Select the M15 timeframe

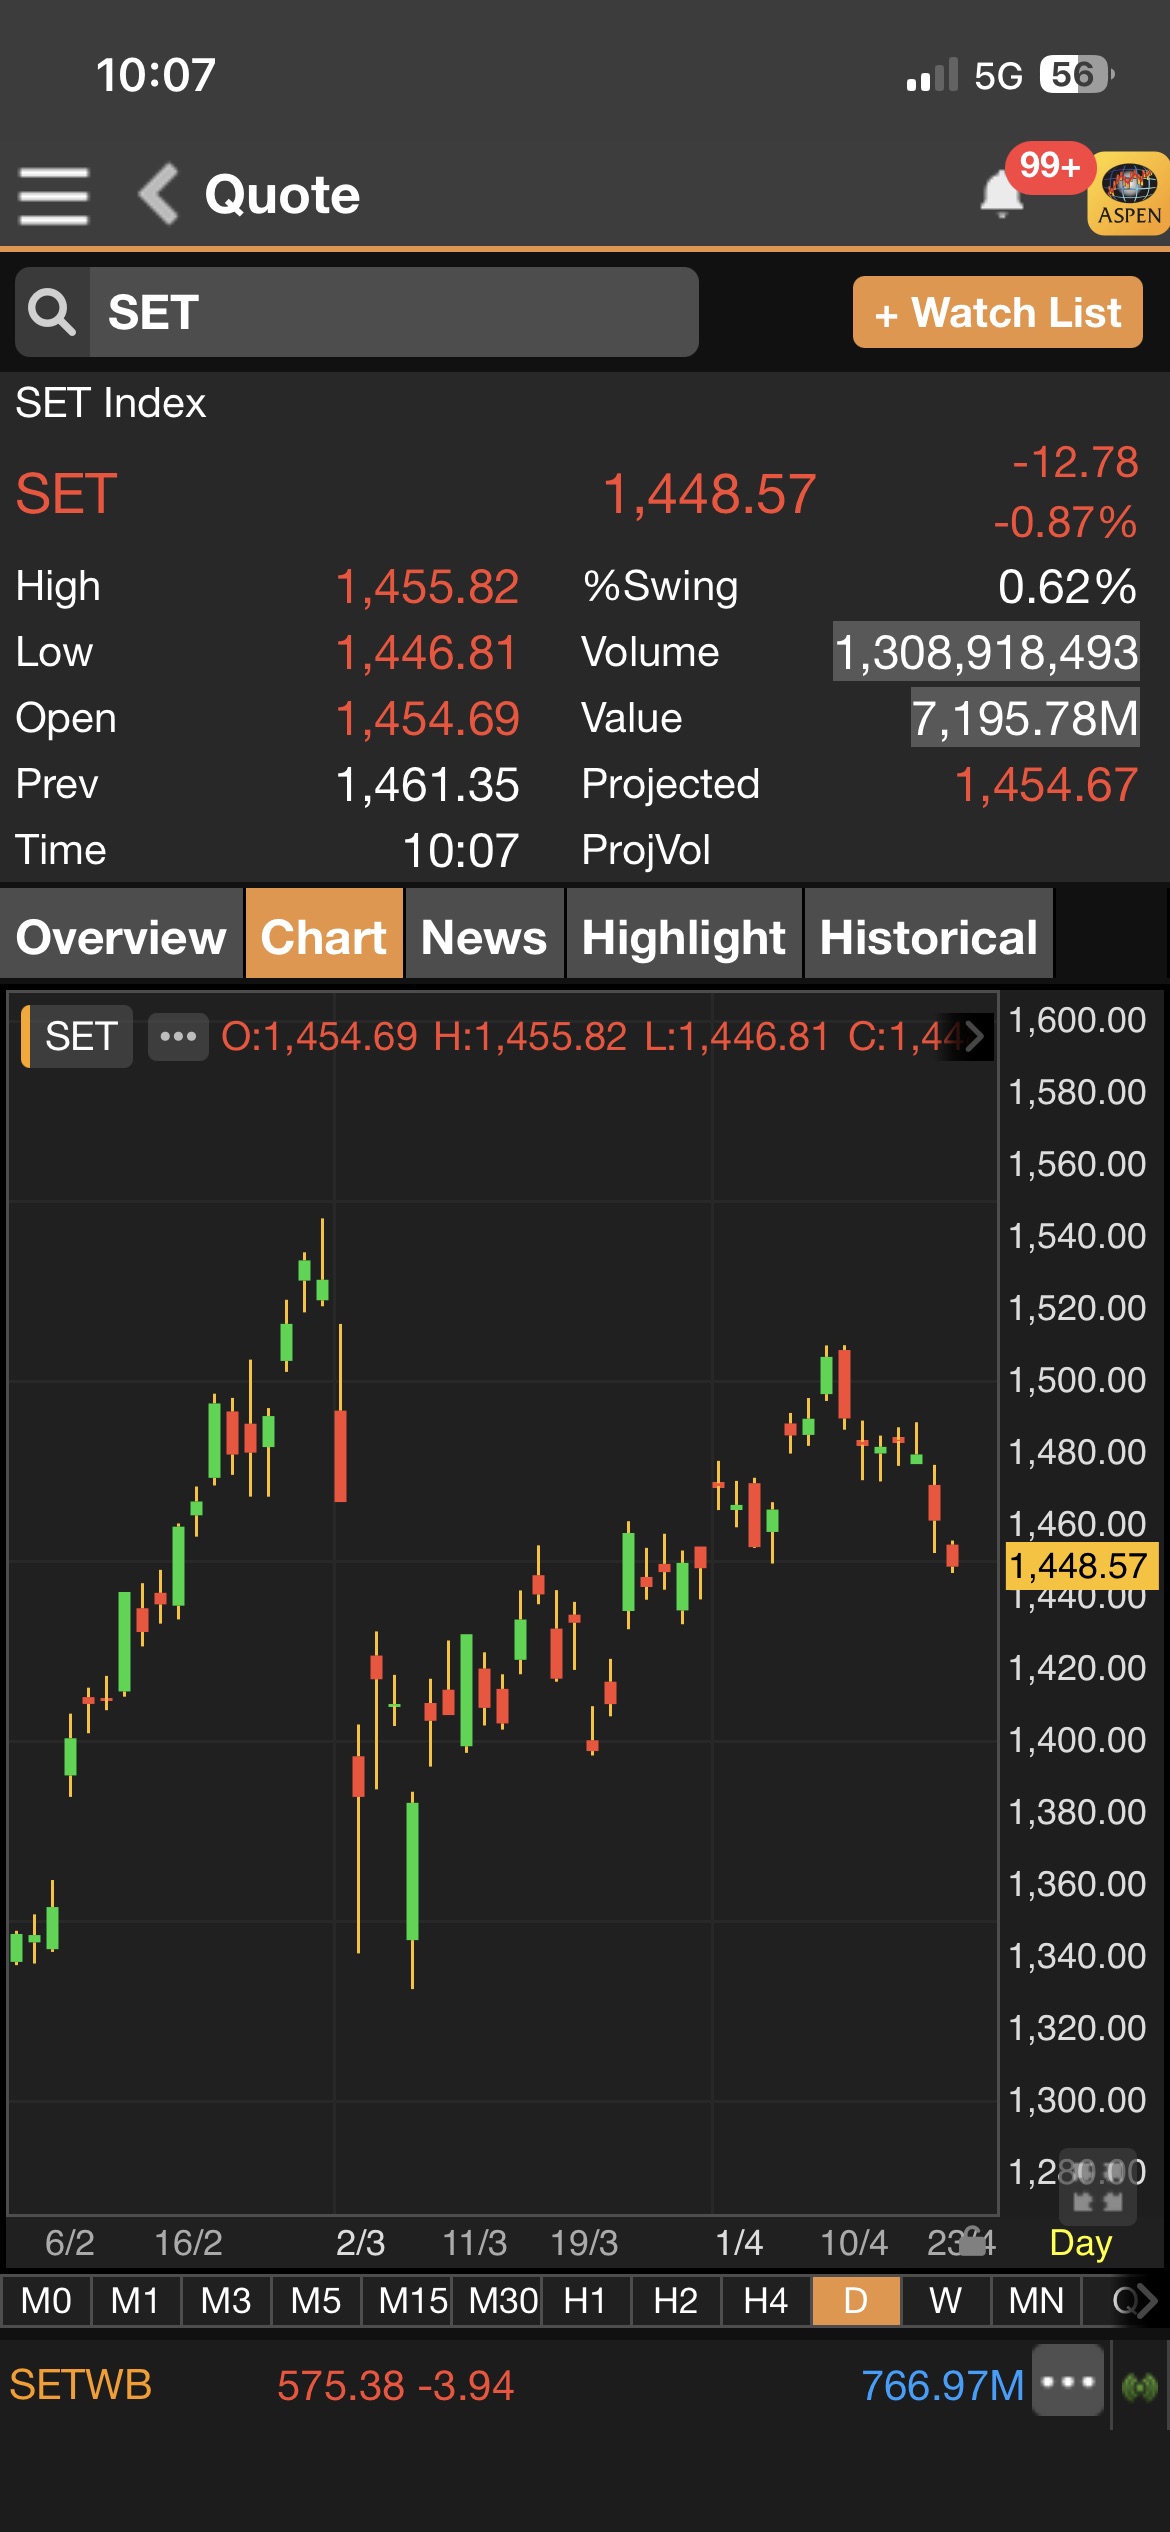tap(411, 2301)
